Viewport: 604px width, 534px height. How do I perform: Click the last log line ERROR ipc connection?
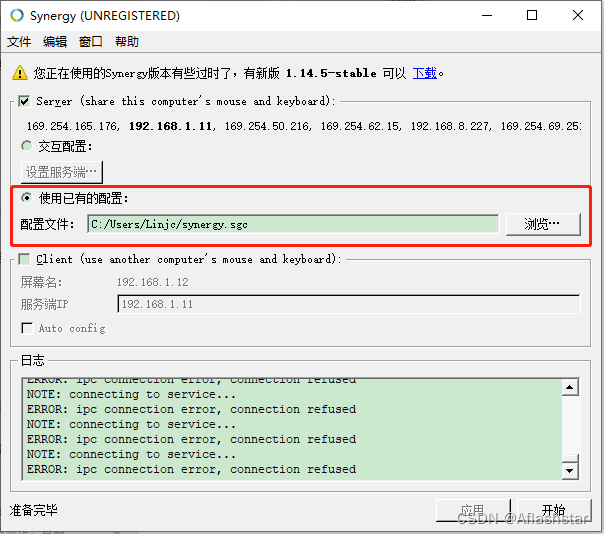click(191, 469)
